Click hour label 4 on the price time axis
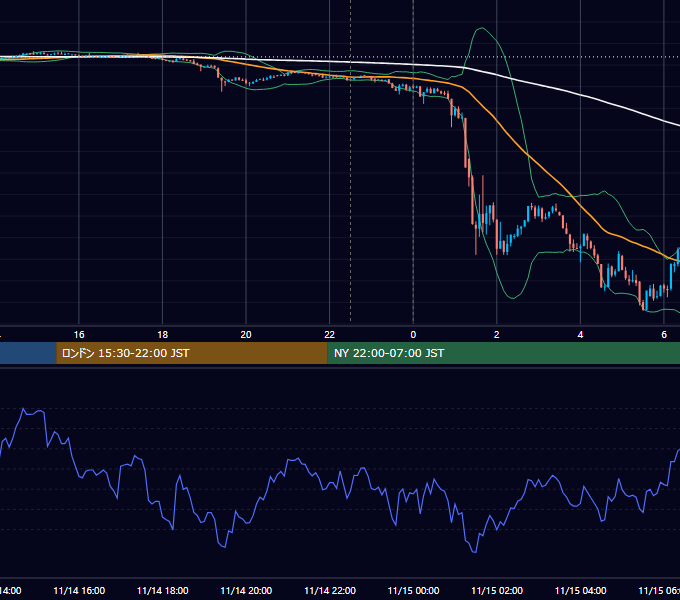680x600 pixels. (x=580, y=335)
